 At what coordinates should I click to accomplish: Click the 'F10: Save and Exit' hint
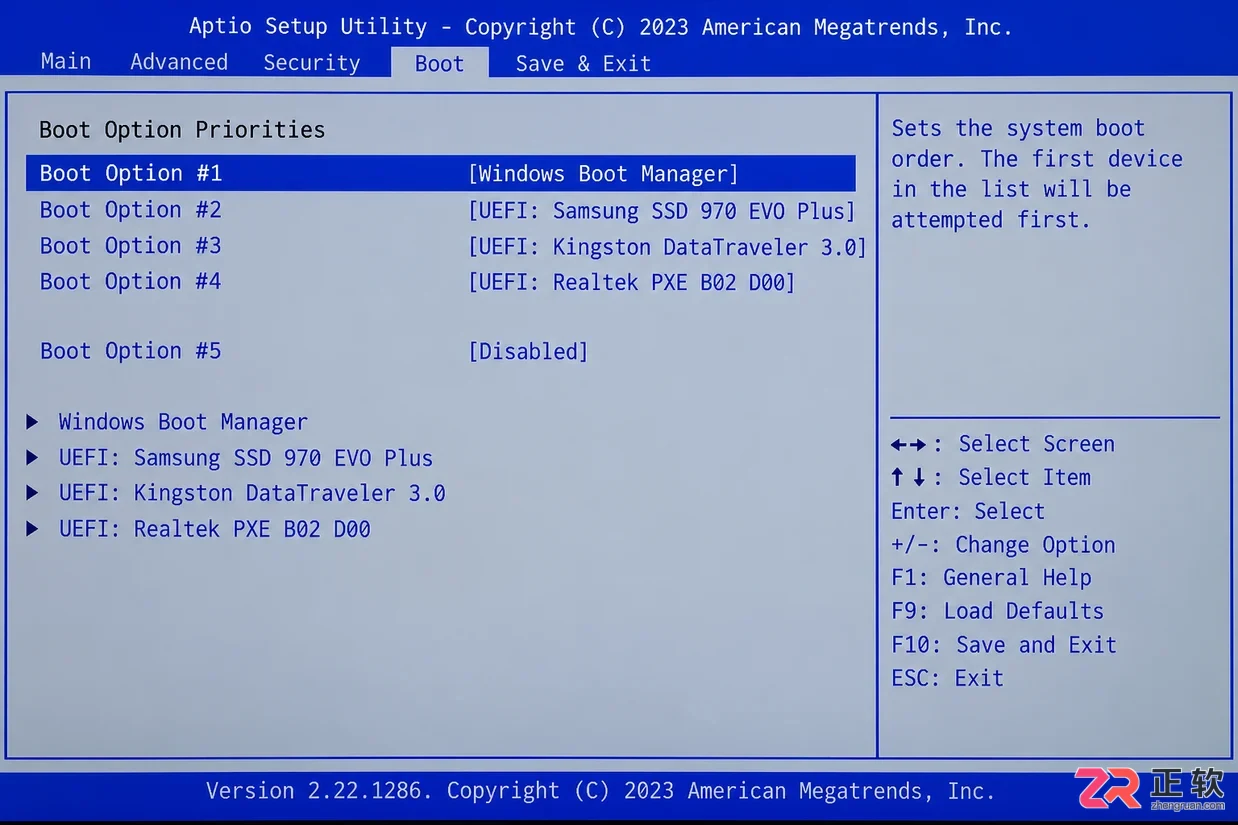pyautogui.click(x=1003, y=645)
